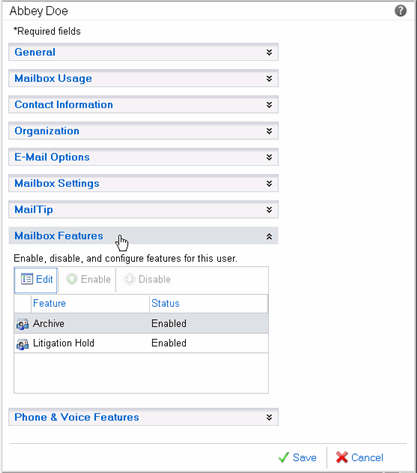Select the Litigation Hold Enabled row
Viewport: 417px width, 473px height.
pyautogui.click(x=141, y=343)
